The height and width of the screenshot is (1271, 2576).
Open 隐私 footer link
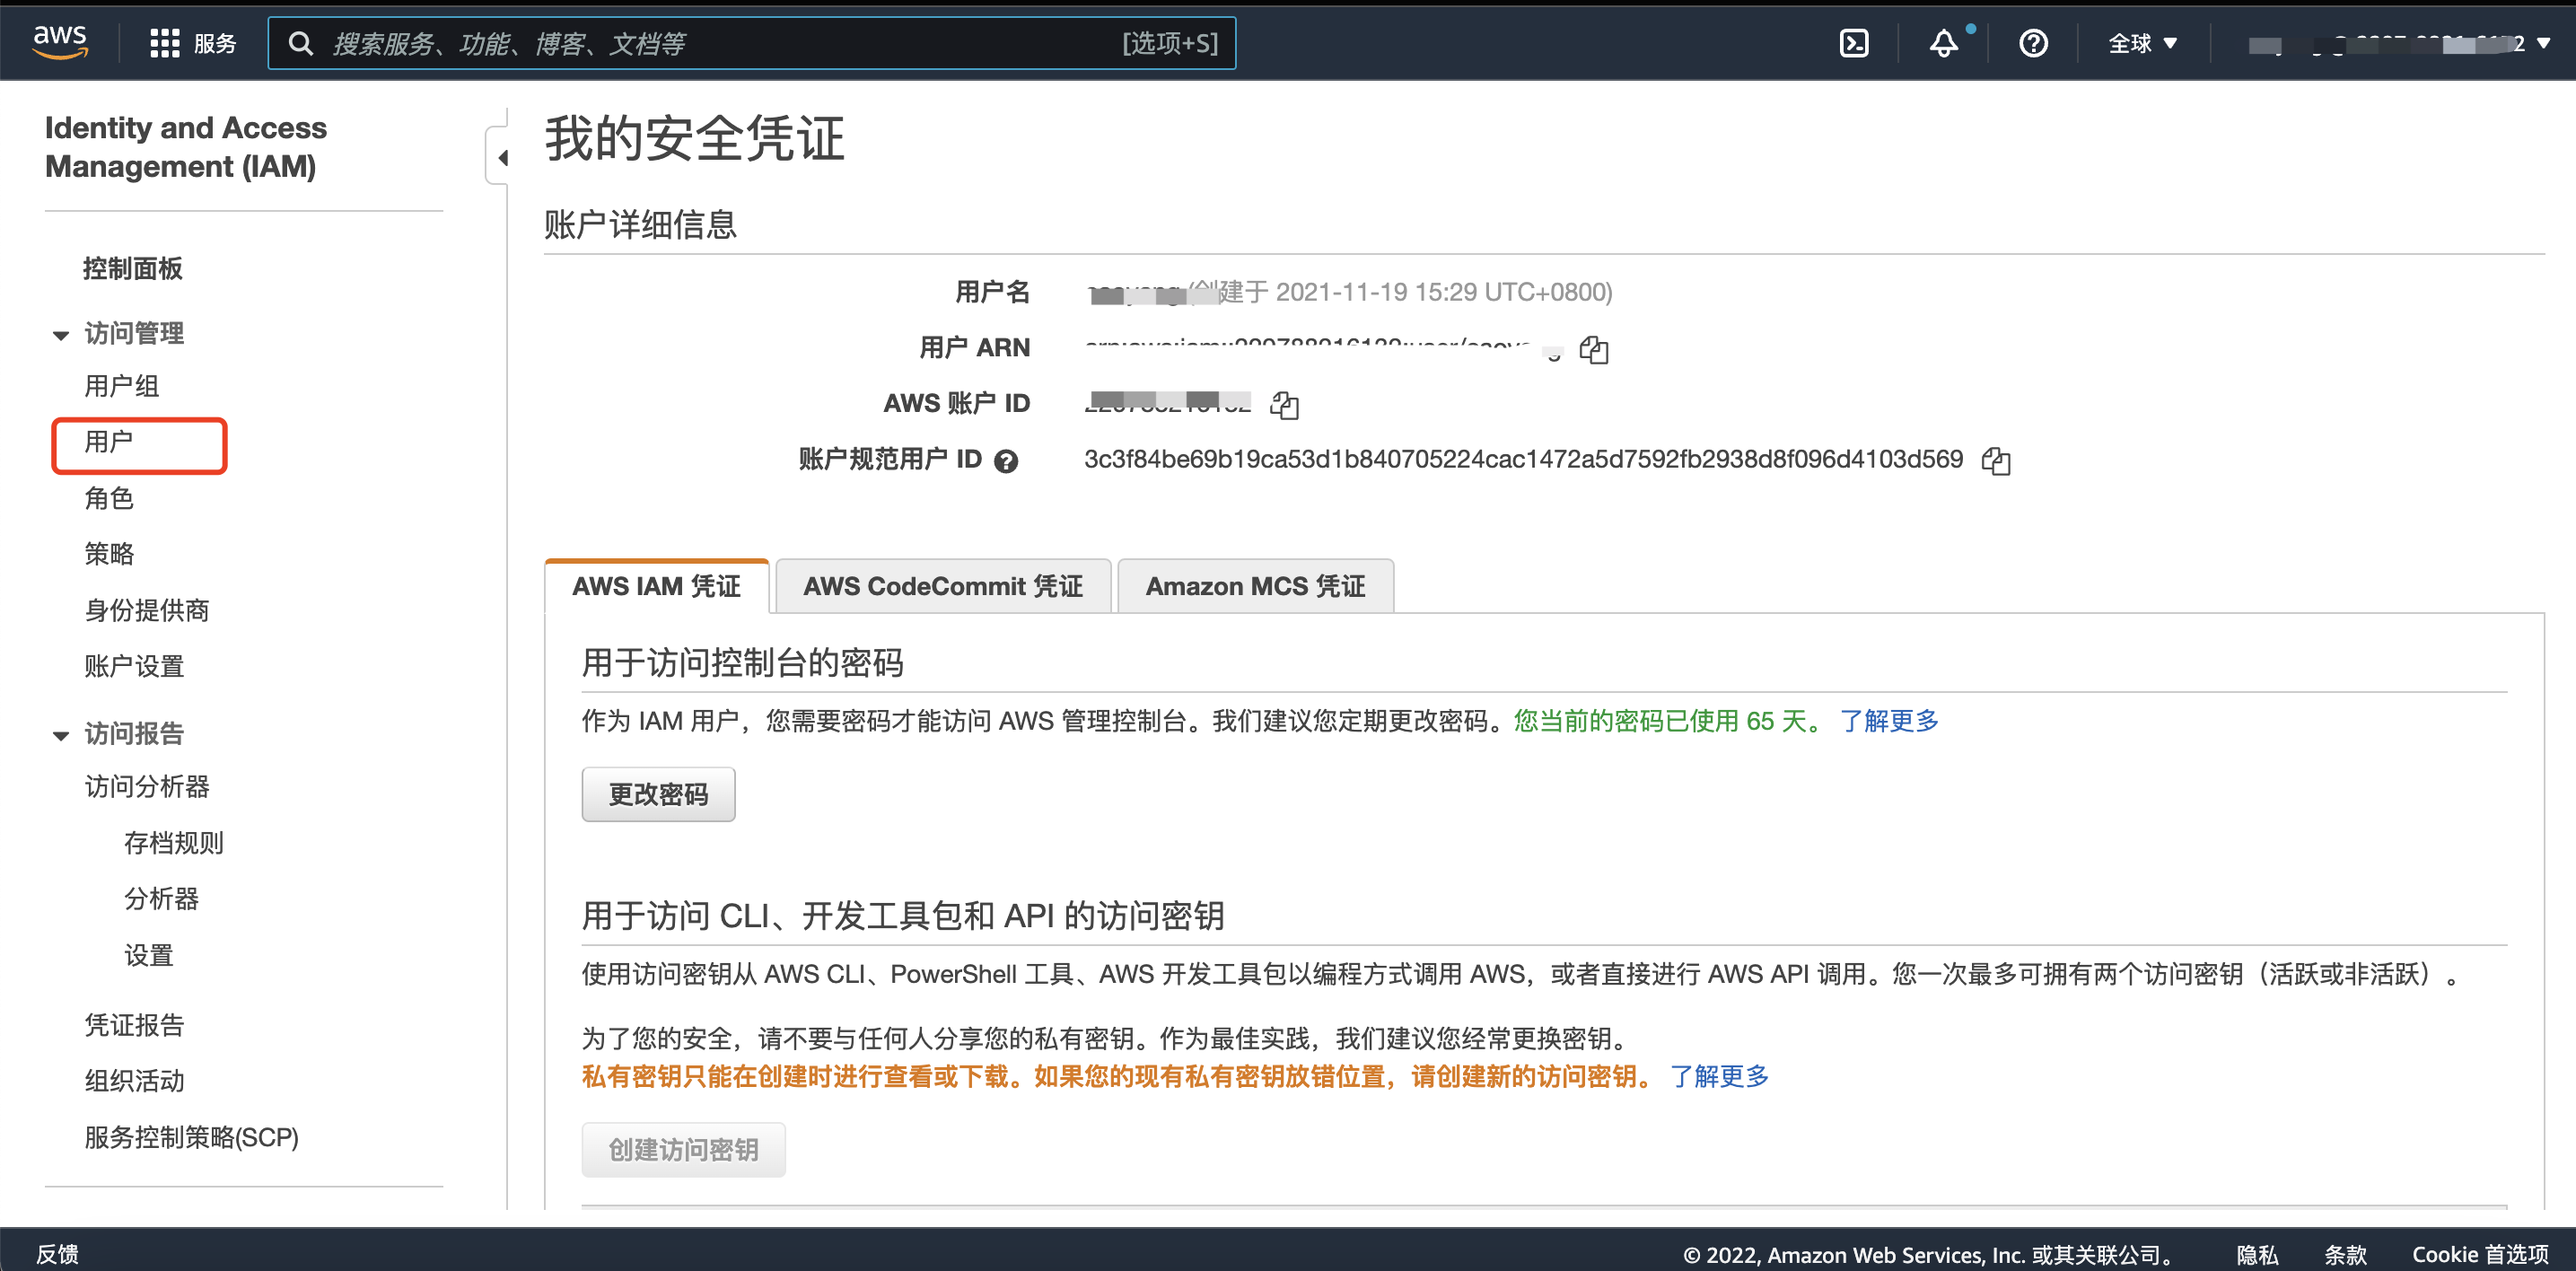coord(2257,1254)
